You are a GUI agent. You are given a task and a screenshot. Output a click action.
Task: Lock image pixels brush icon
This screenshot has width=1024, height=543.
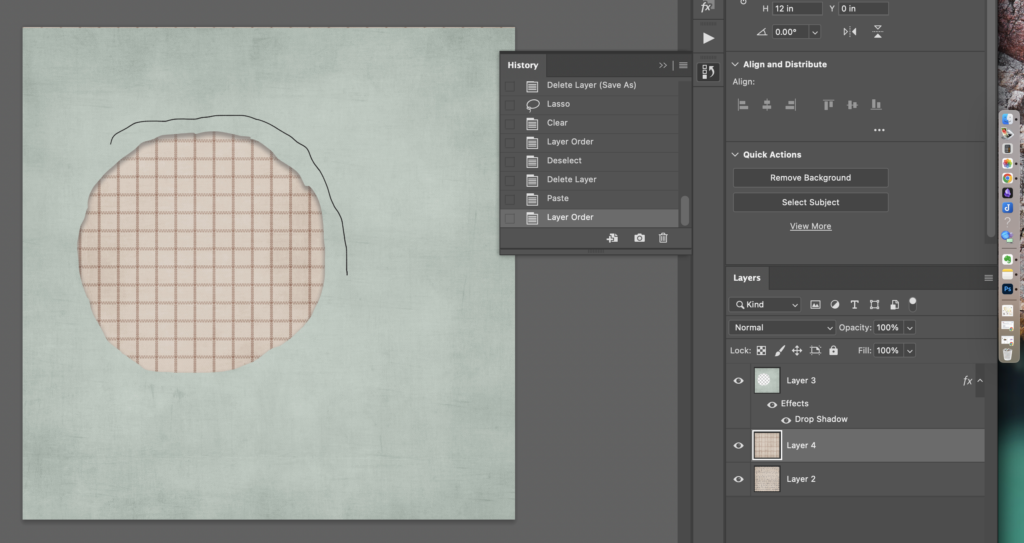pyautogui.click(x=780, y=351)
